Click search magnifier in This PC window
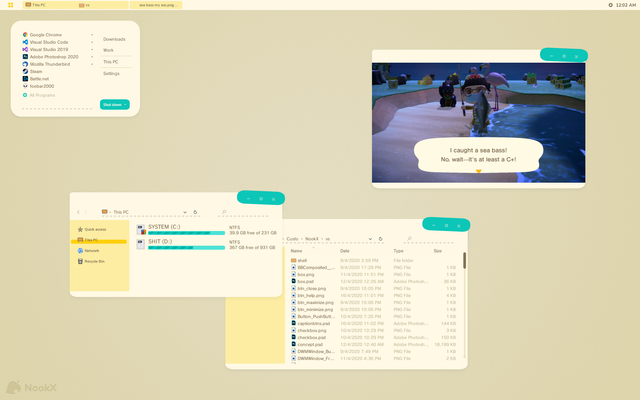640x400 pixels. point(224,212)
